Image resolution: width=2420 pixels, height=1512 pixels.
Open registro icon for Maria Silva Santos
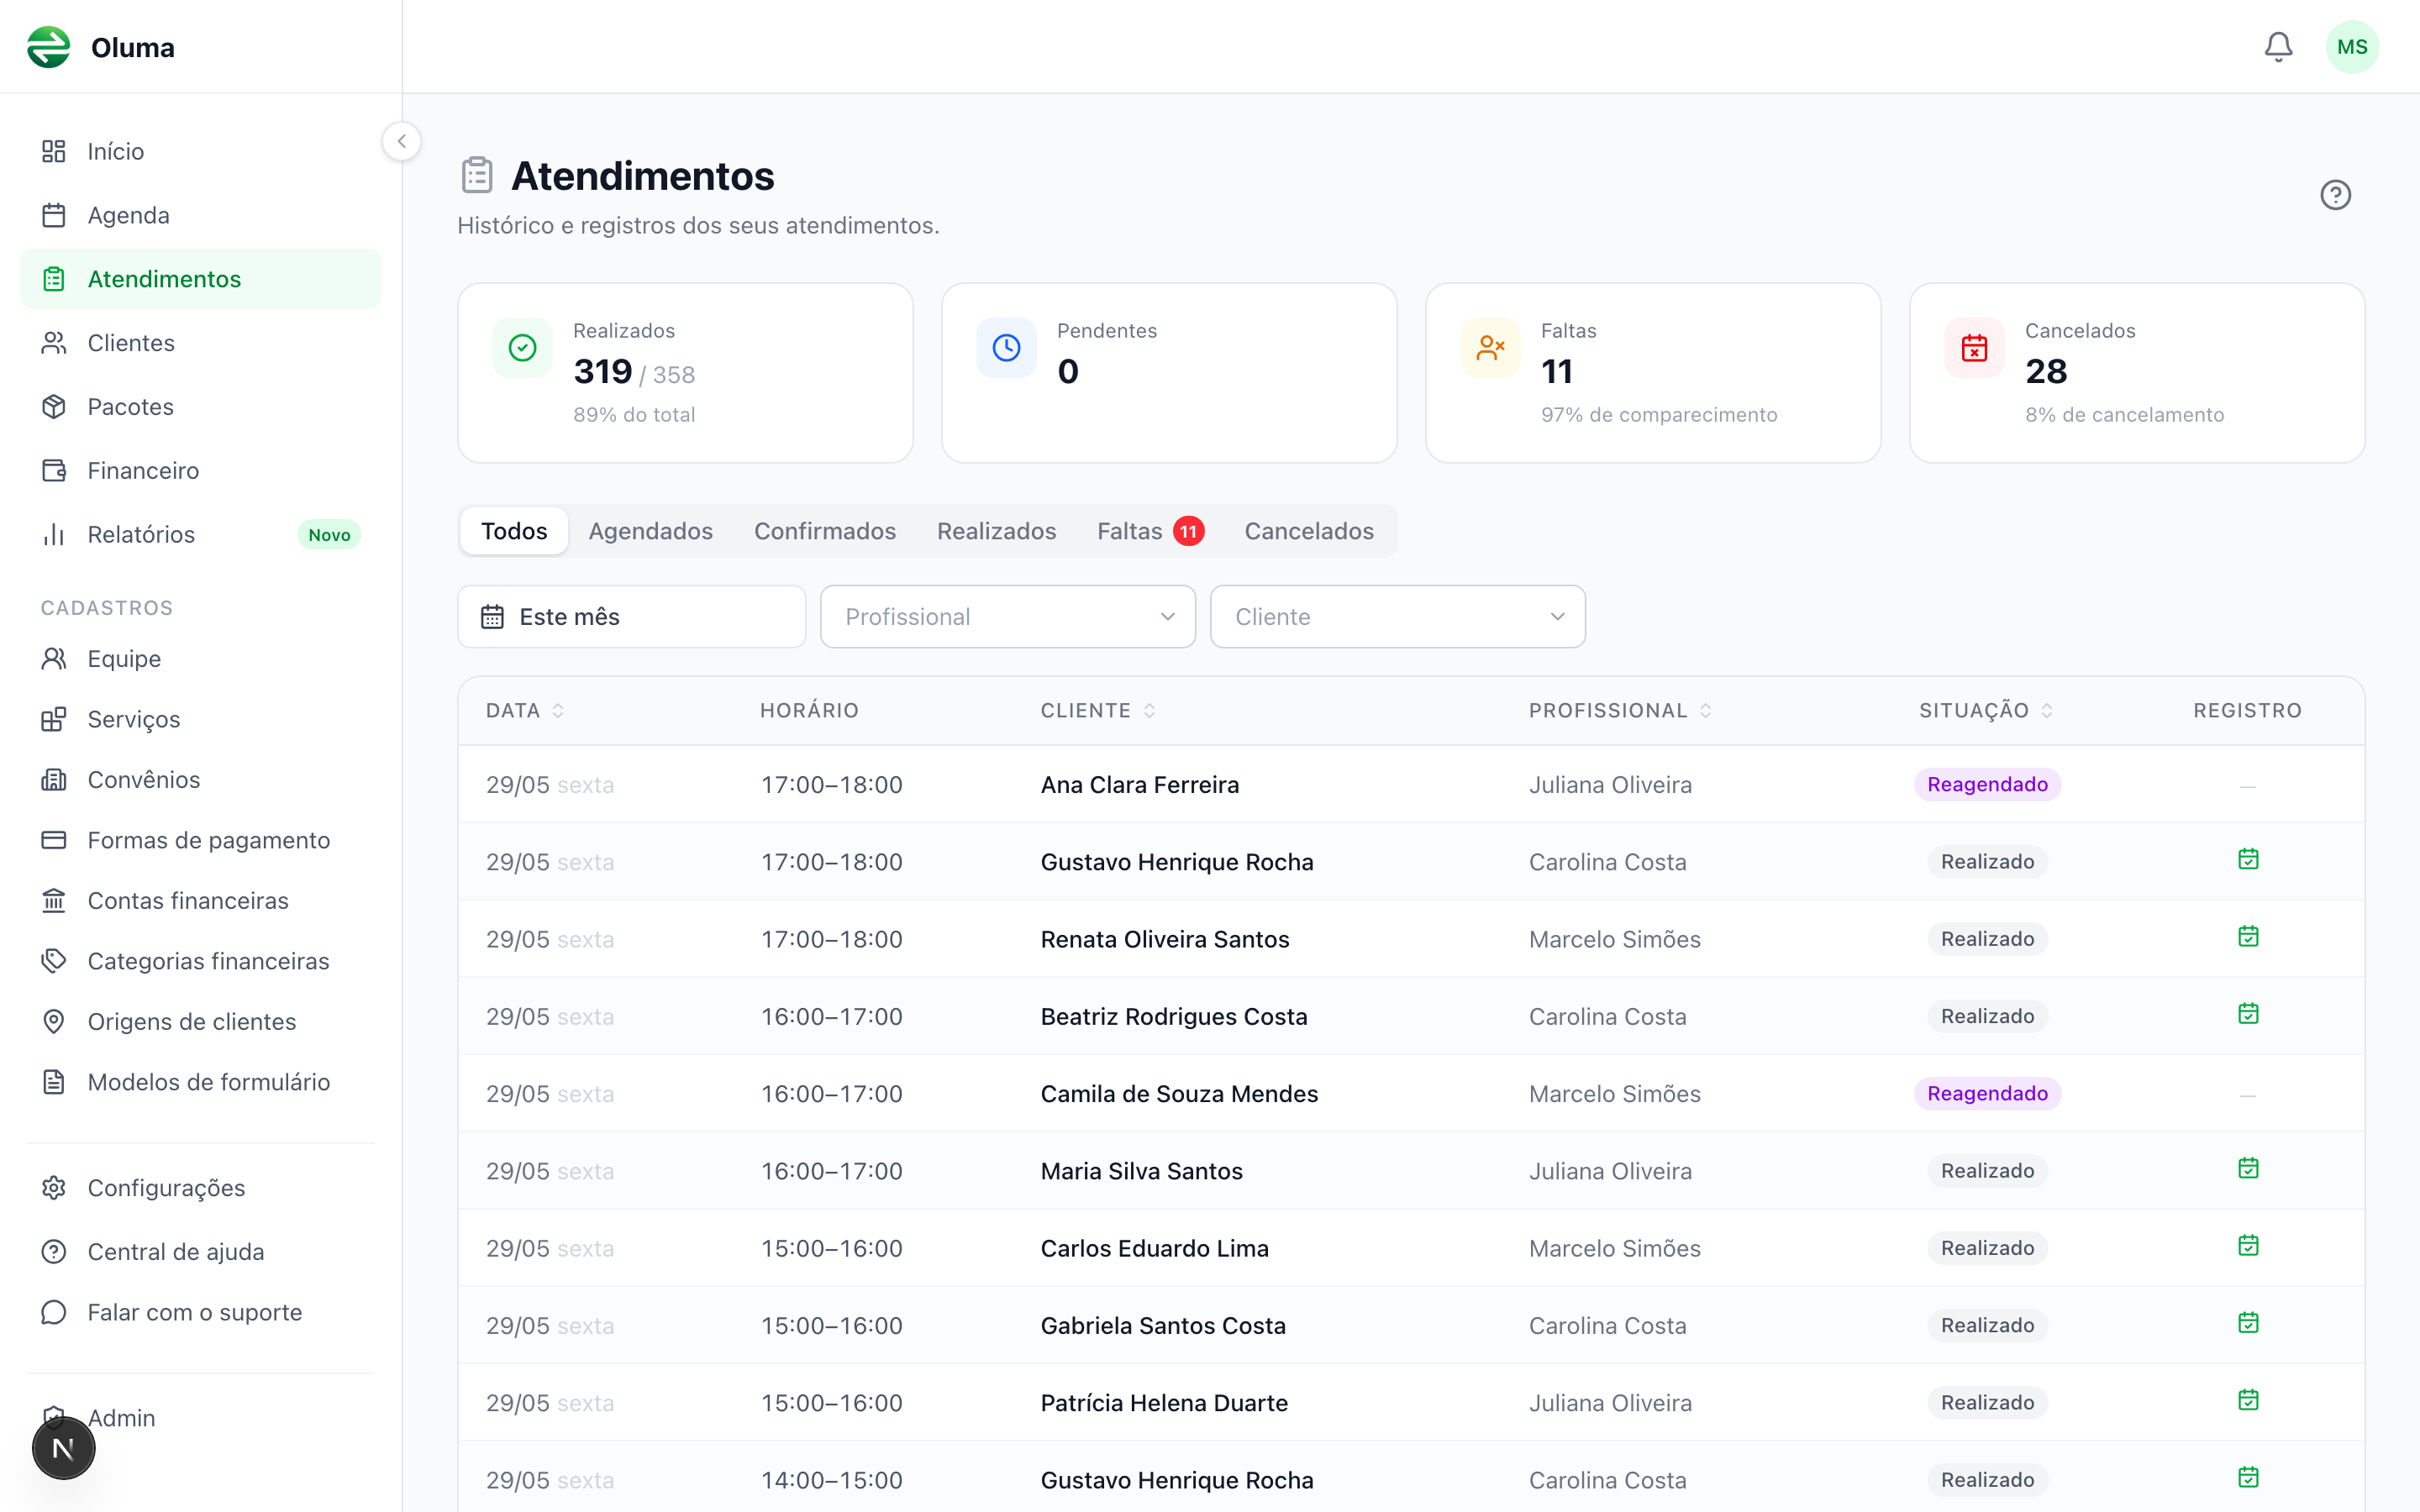click(2248, 1169)
